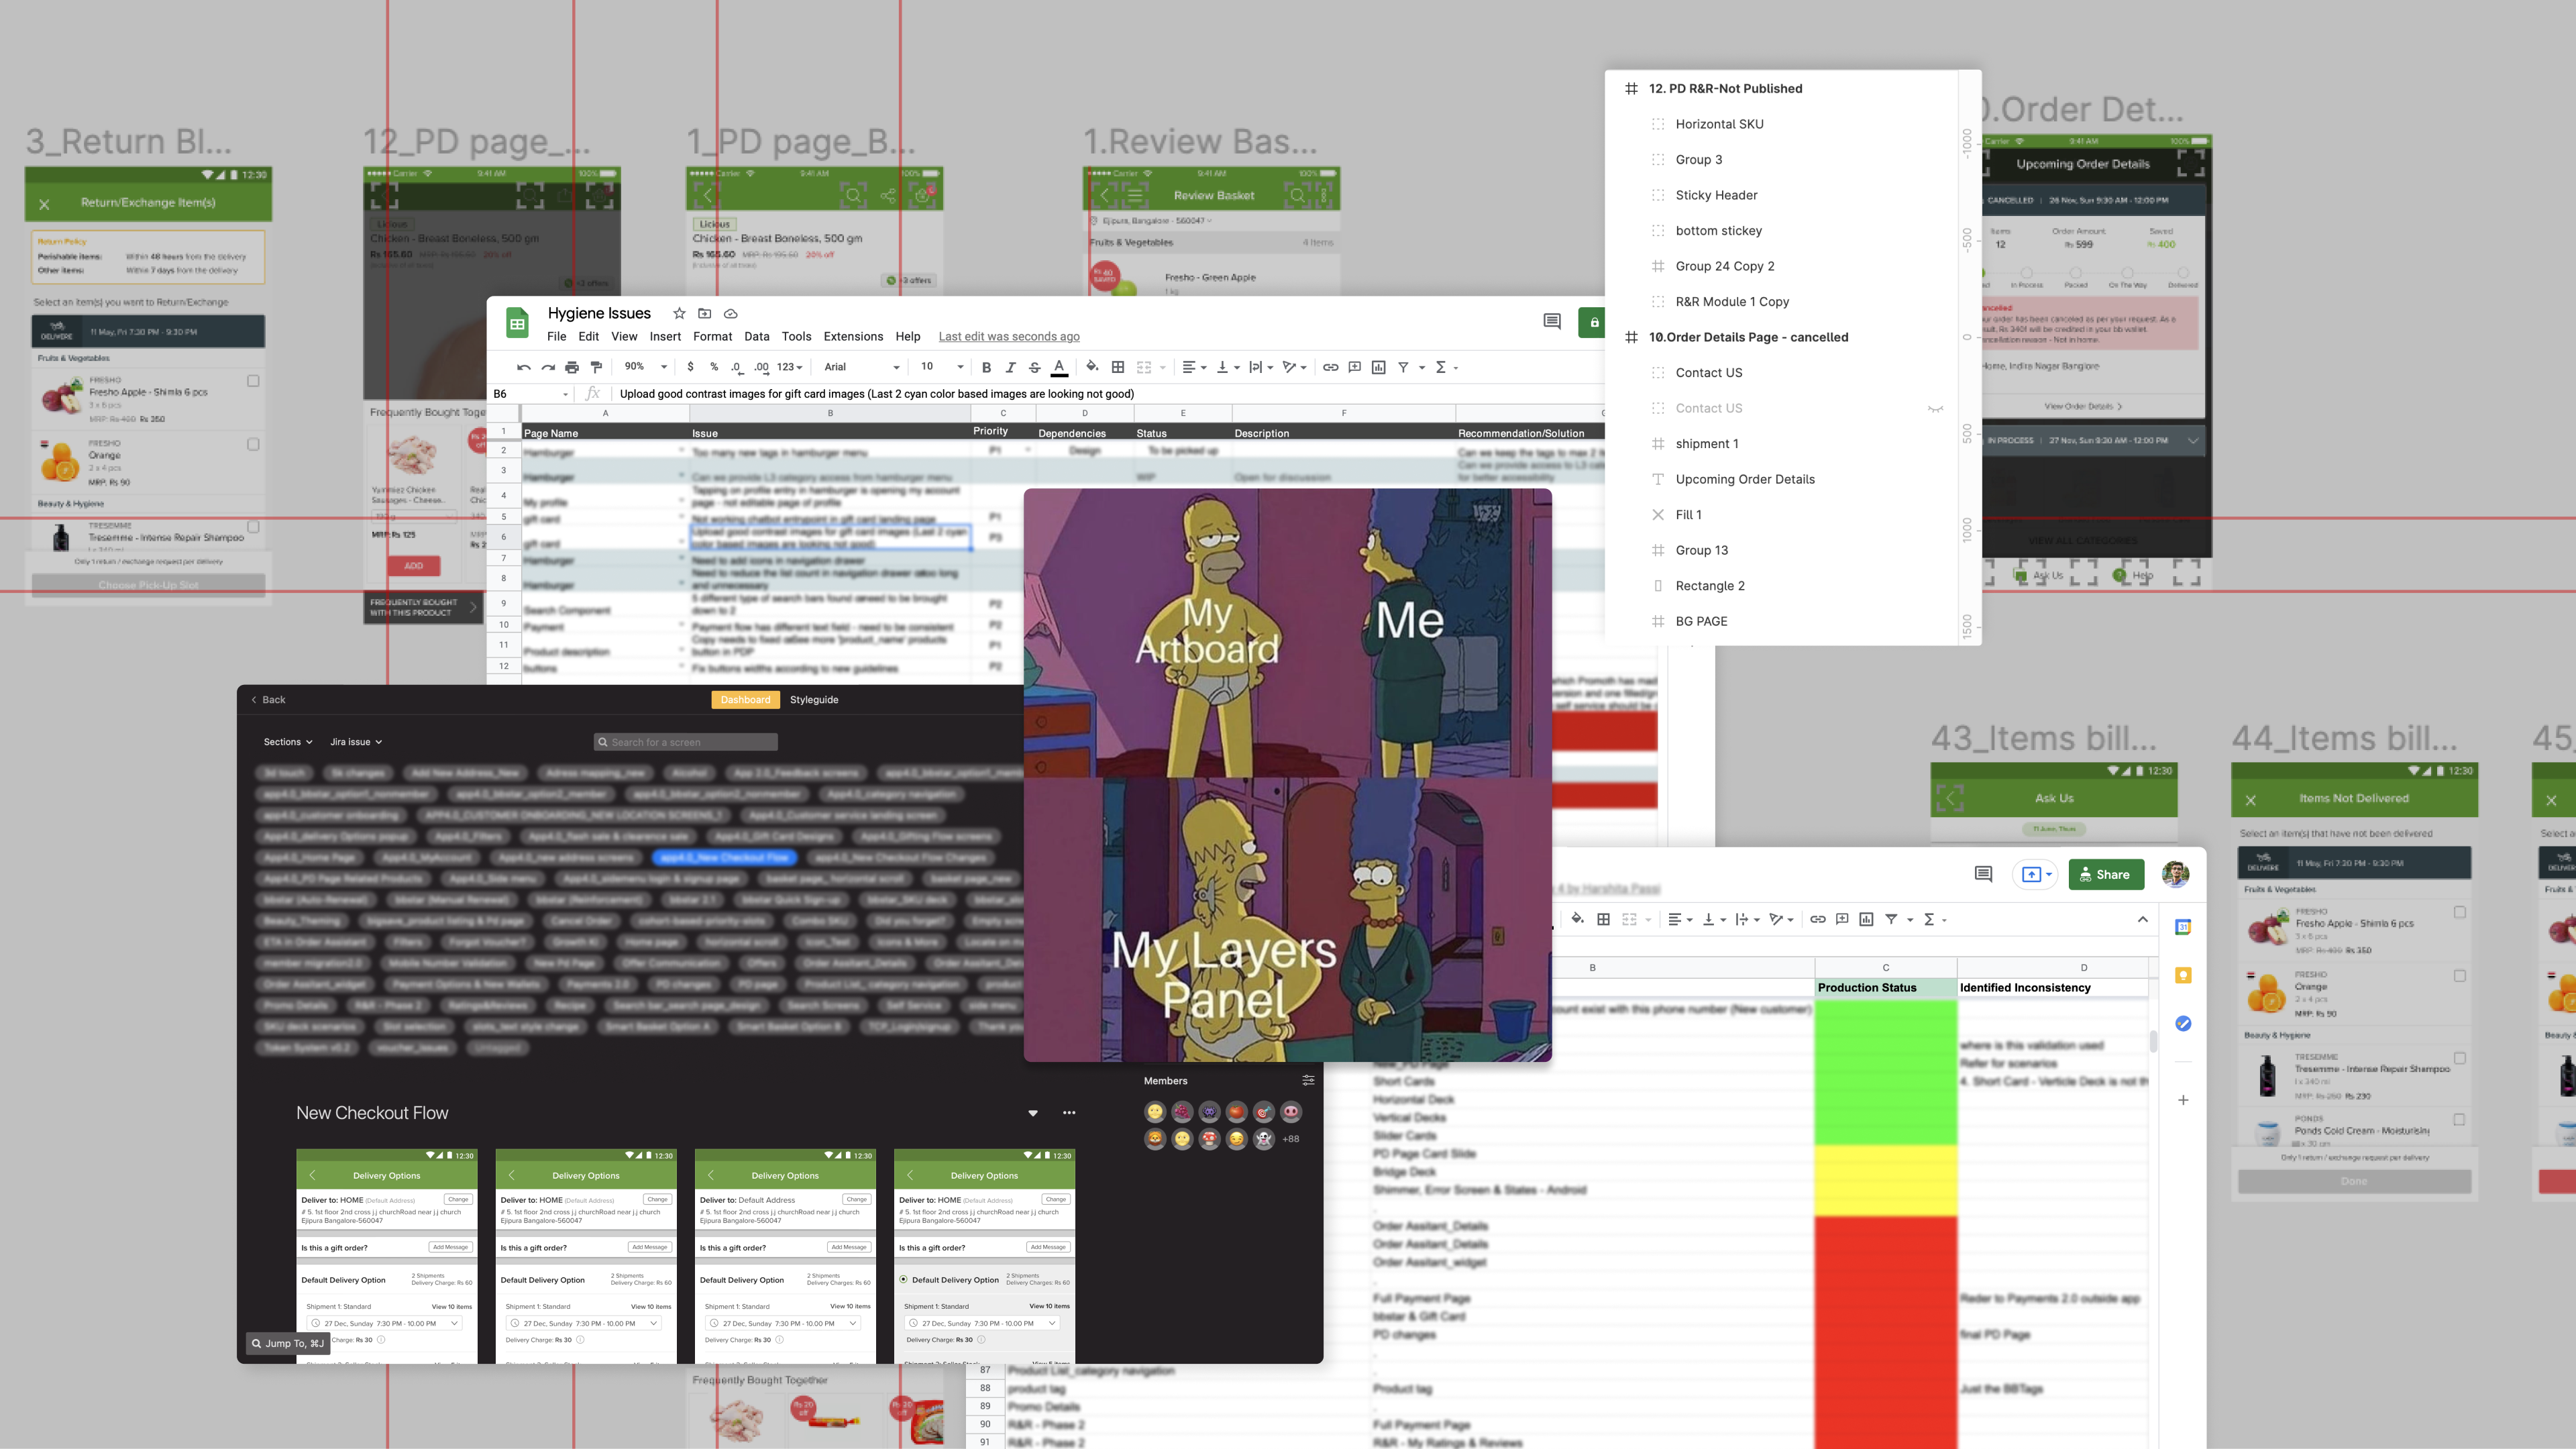Click the Print icon in Hygiene Issues toolbar
This screenshot has height=1449, width=2576.
572,367
